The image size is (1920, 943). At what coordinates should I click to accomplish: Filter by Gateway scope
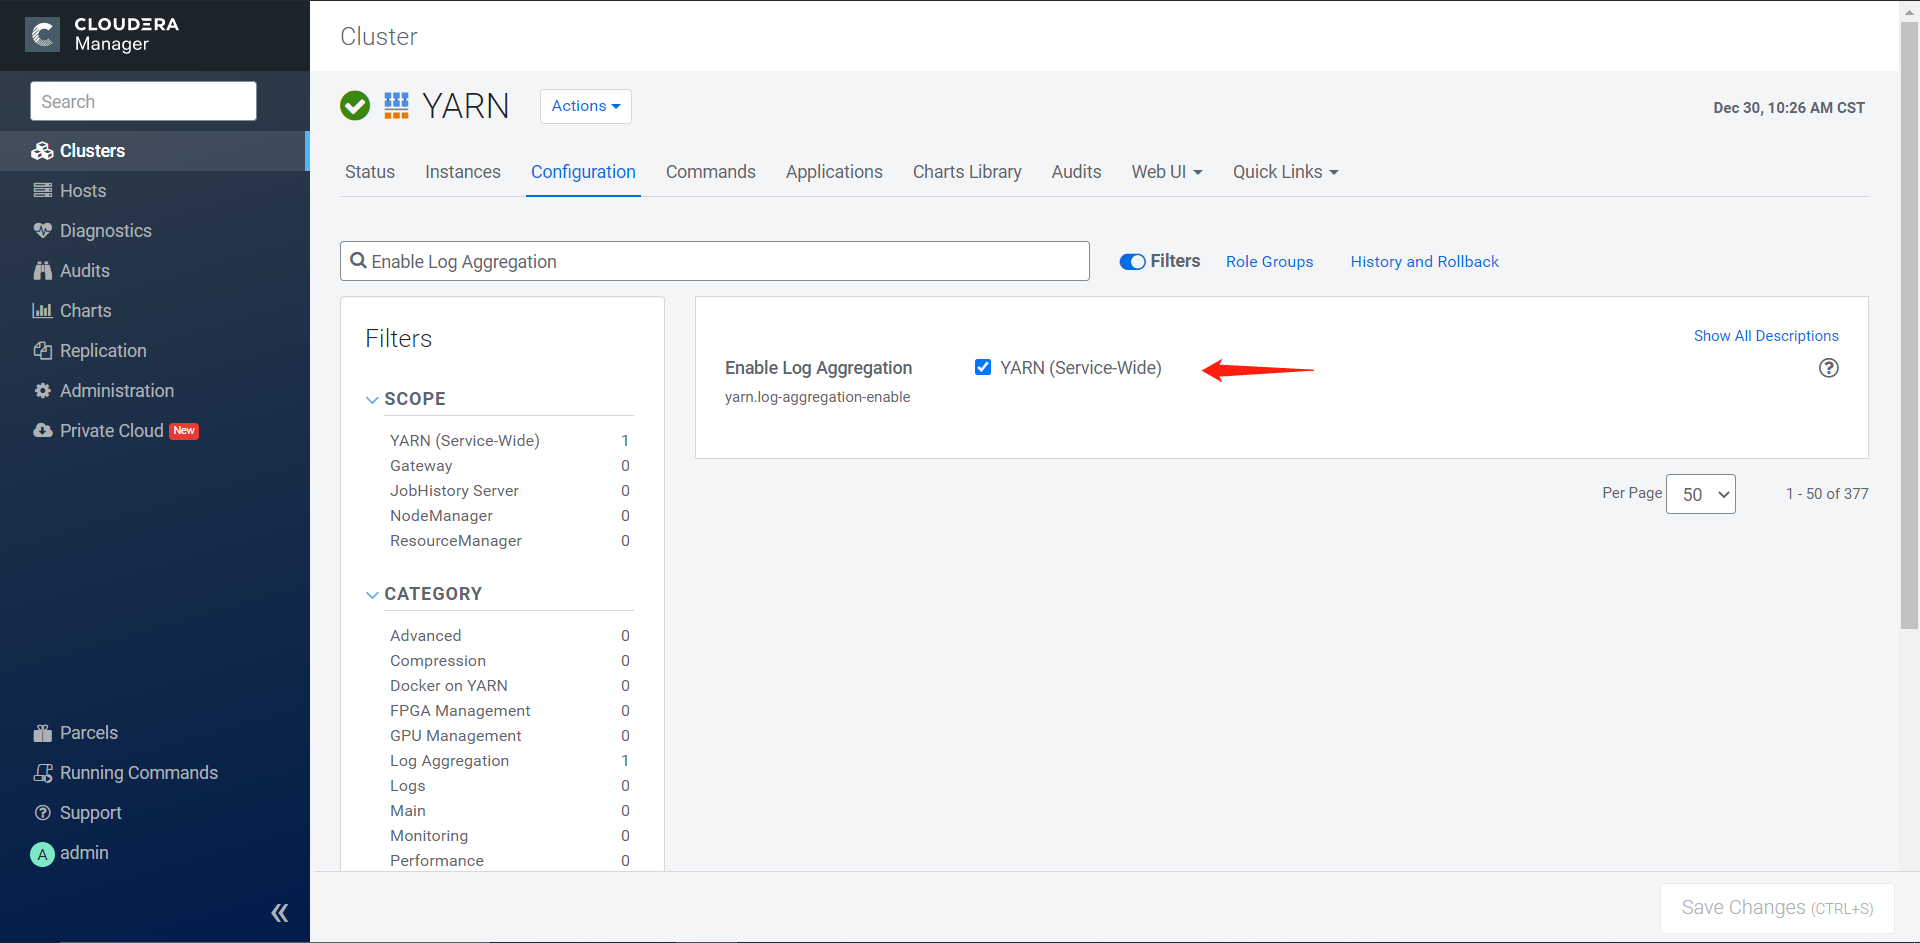[x=421, y=466]
